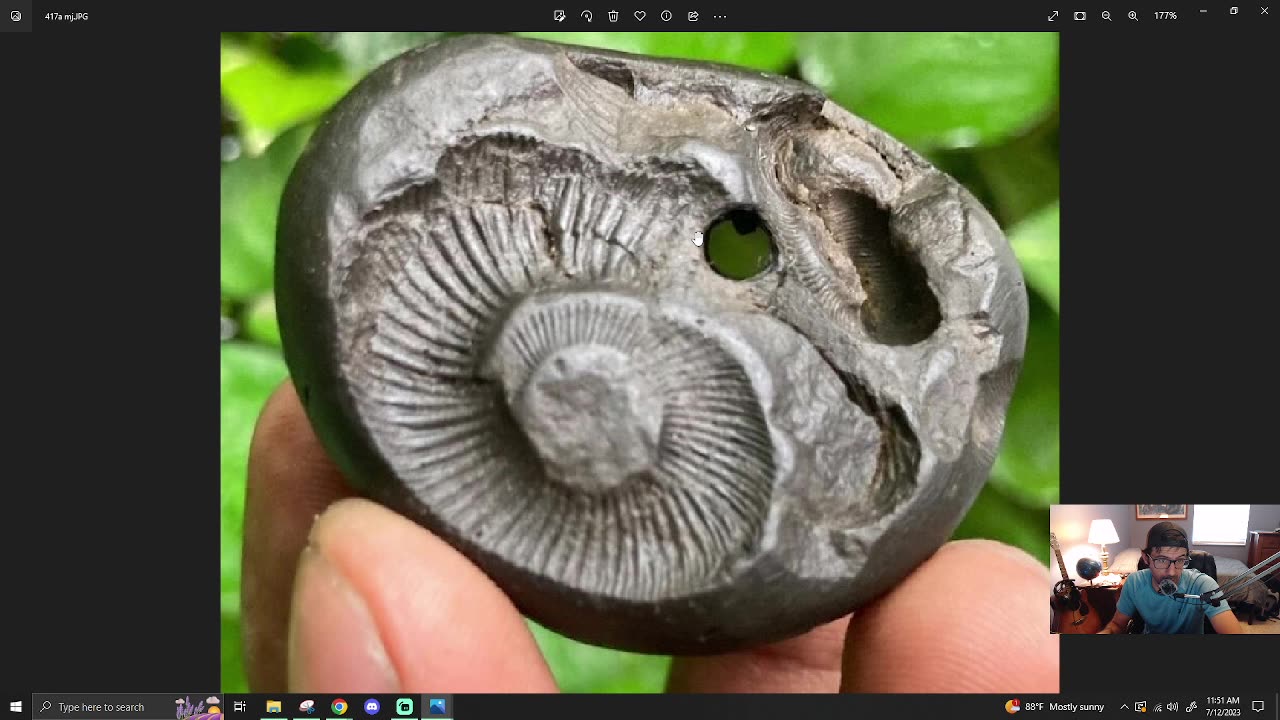Open the clock showing 11:51 AM
Screen dimensions: 1280x720
(x=1223, y=707)
